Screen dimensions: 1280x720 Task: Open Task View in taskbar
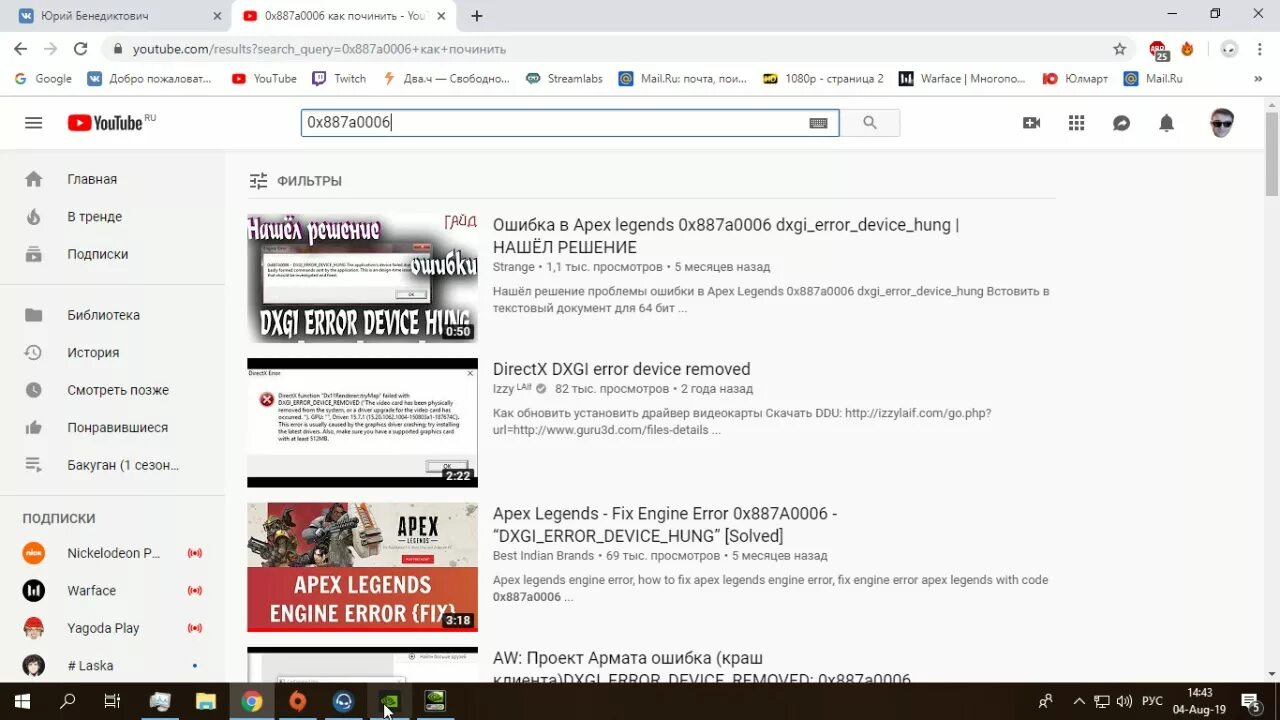point(112,701)
